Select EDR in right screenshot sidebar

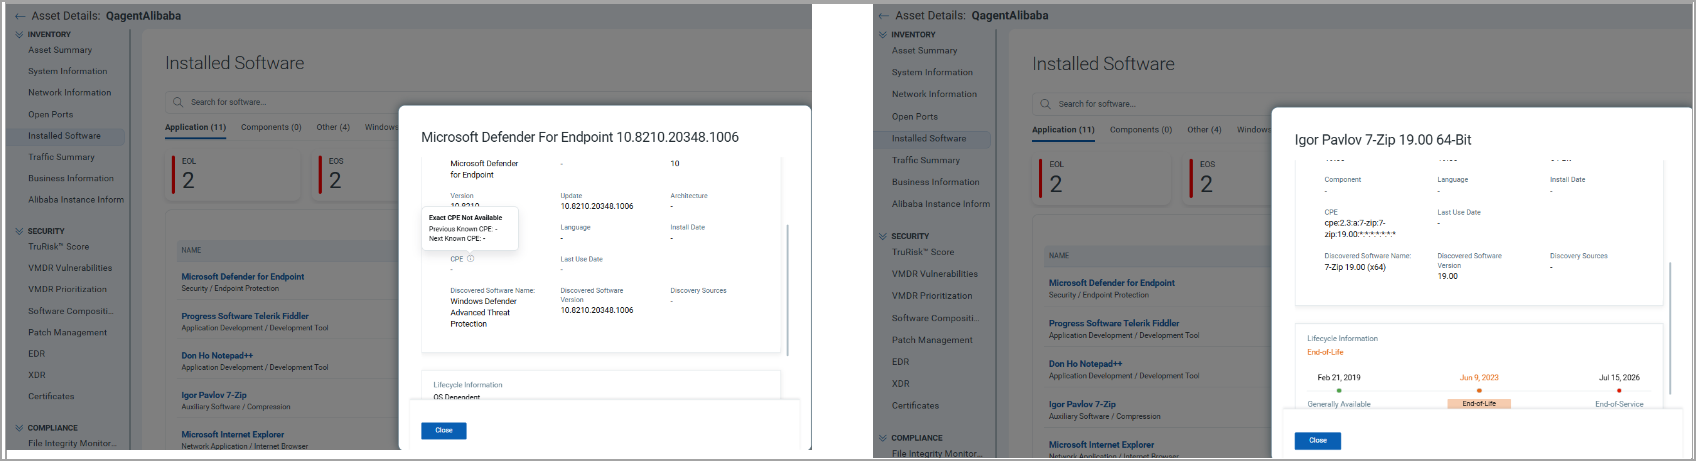(x=900, y=362)
